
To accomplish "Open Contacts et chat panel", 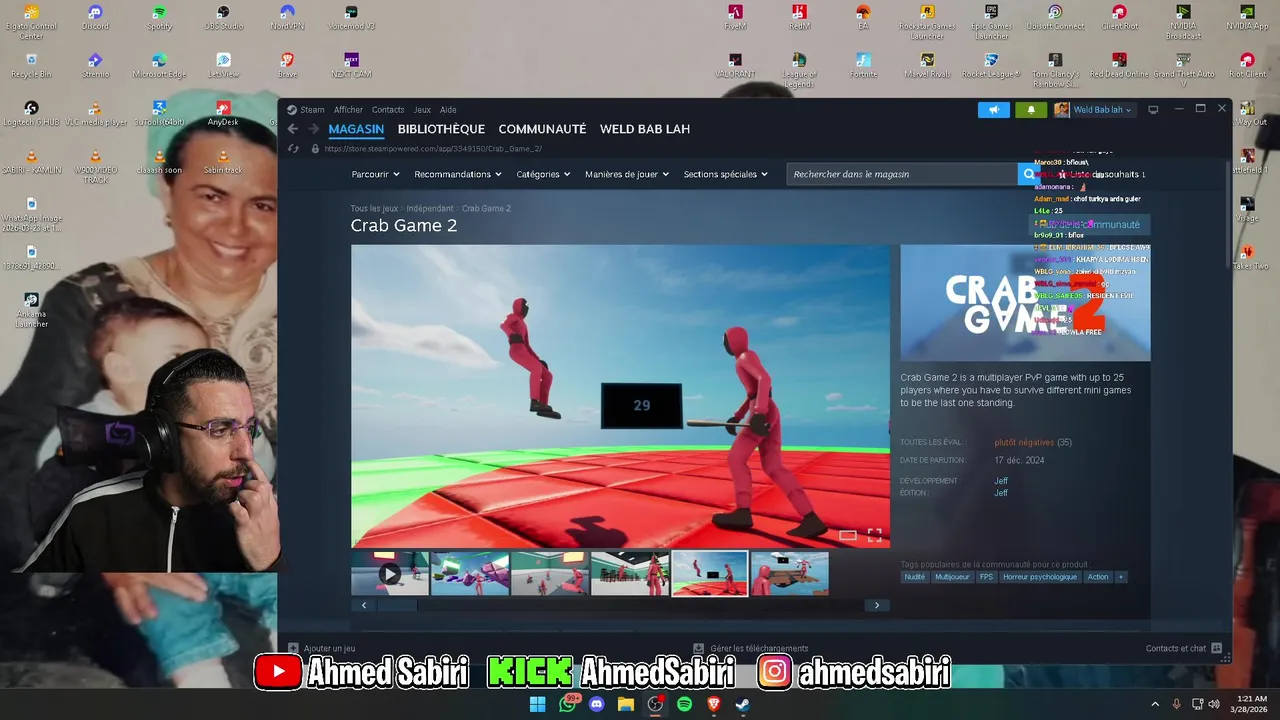I will click(1184, 648).
